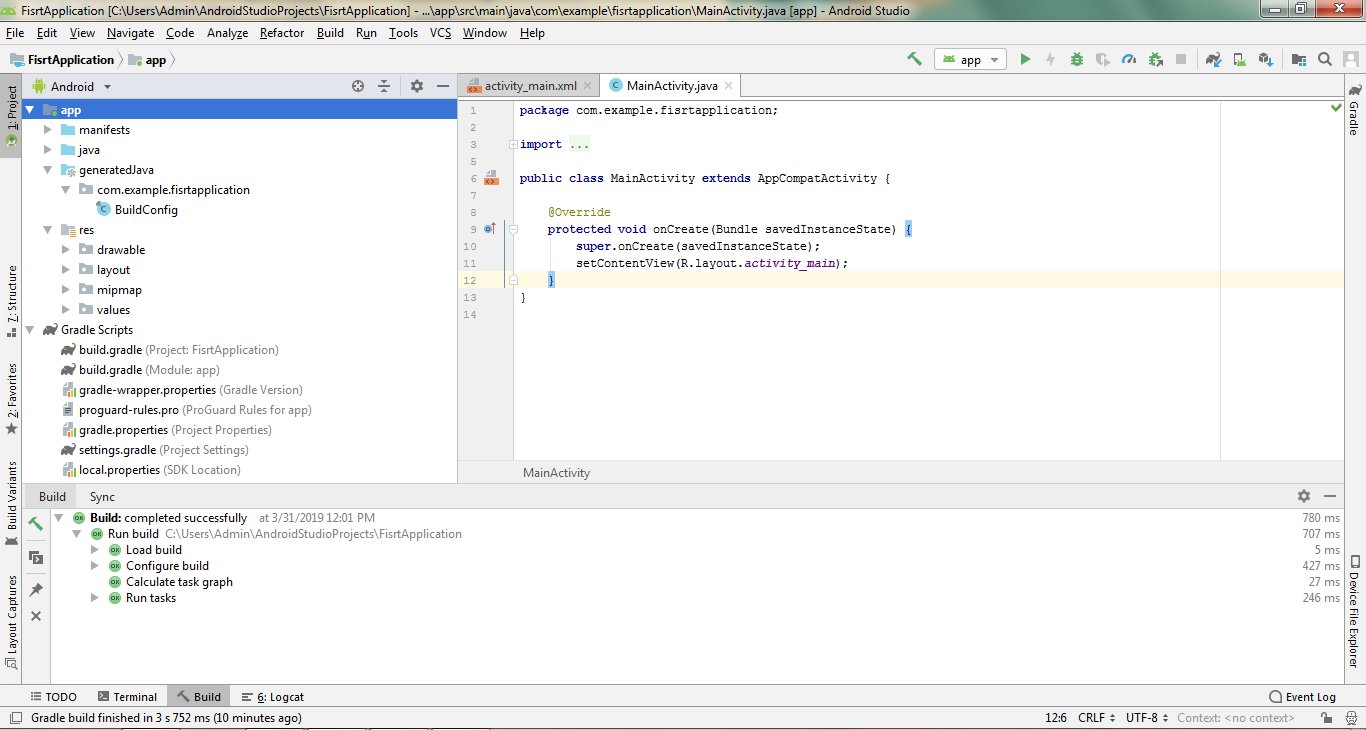Expand the java folder arrow

(47, 150)
